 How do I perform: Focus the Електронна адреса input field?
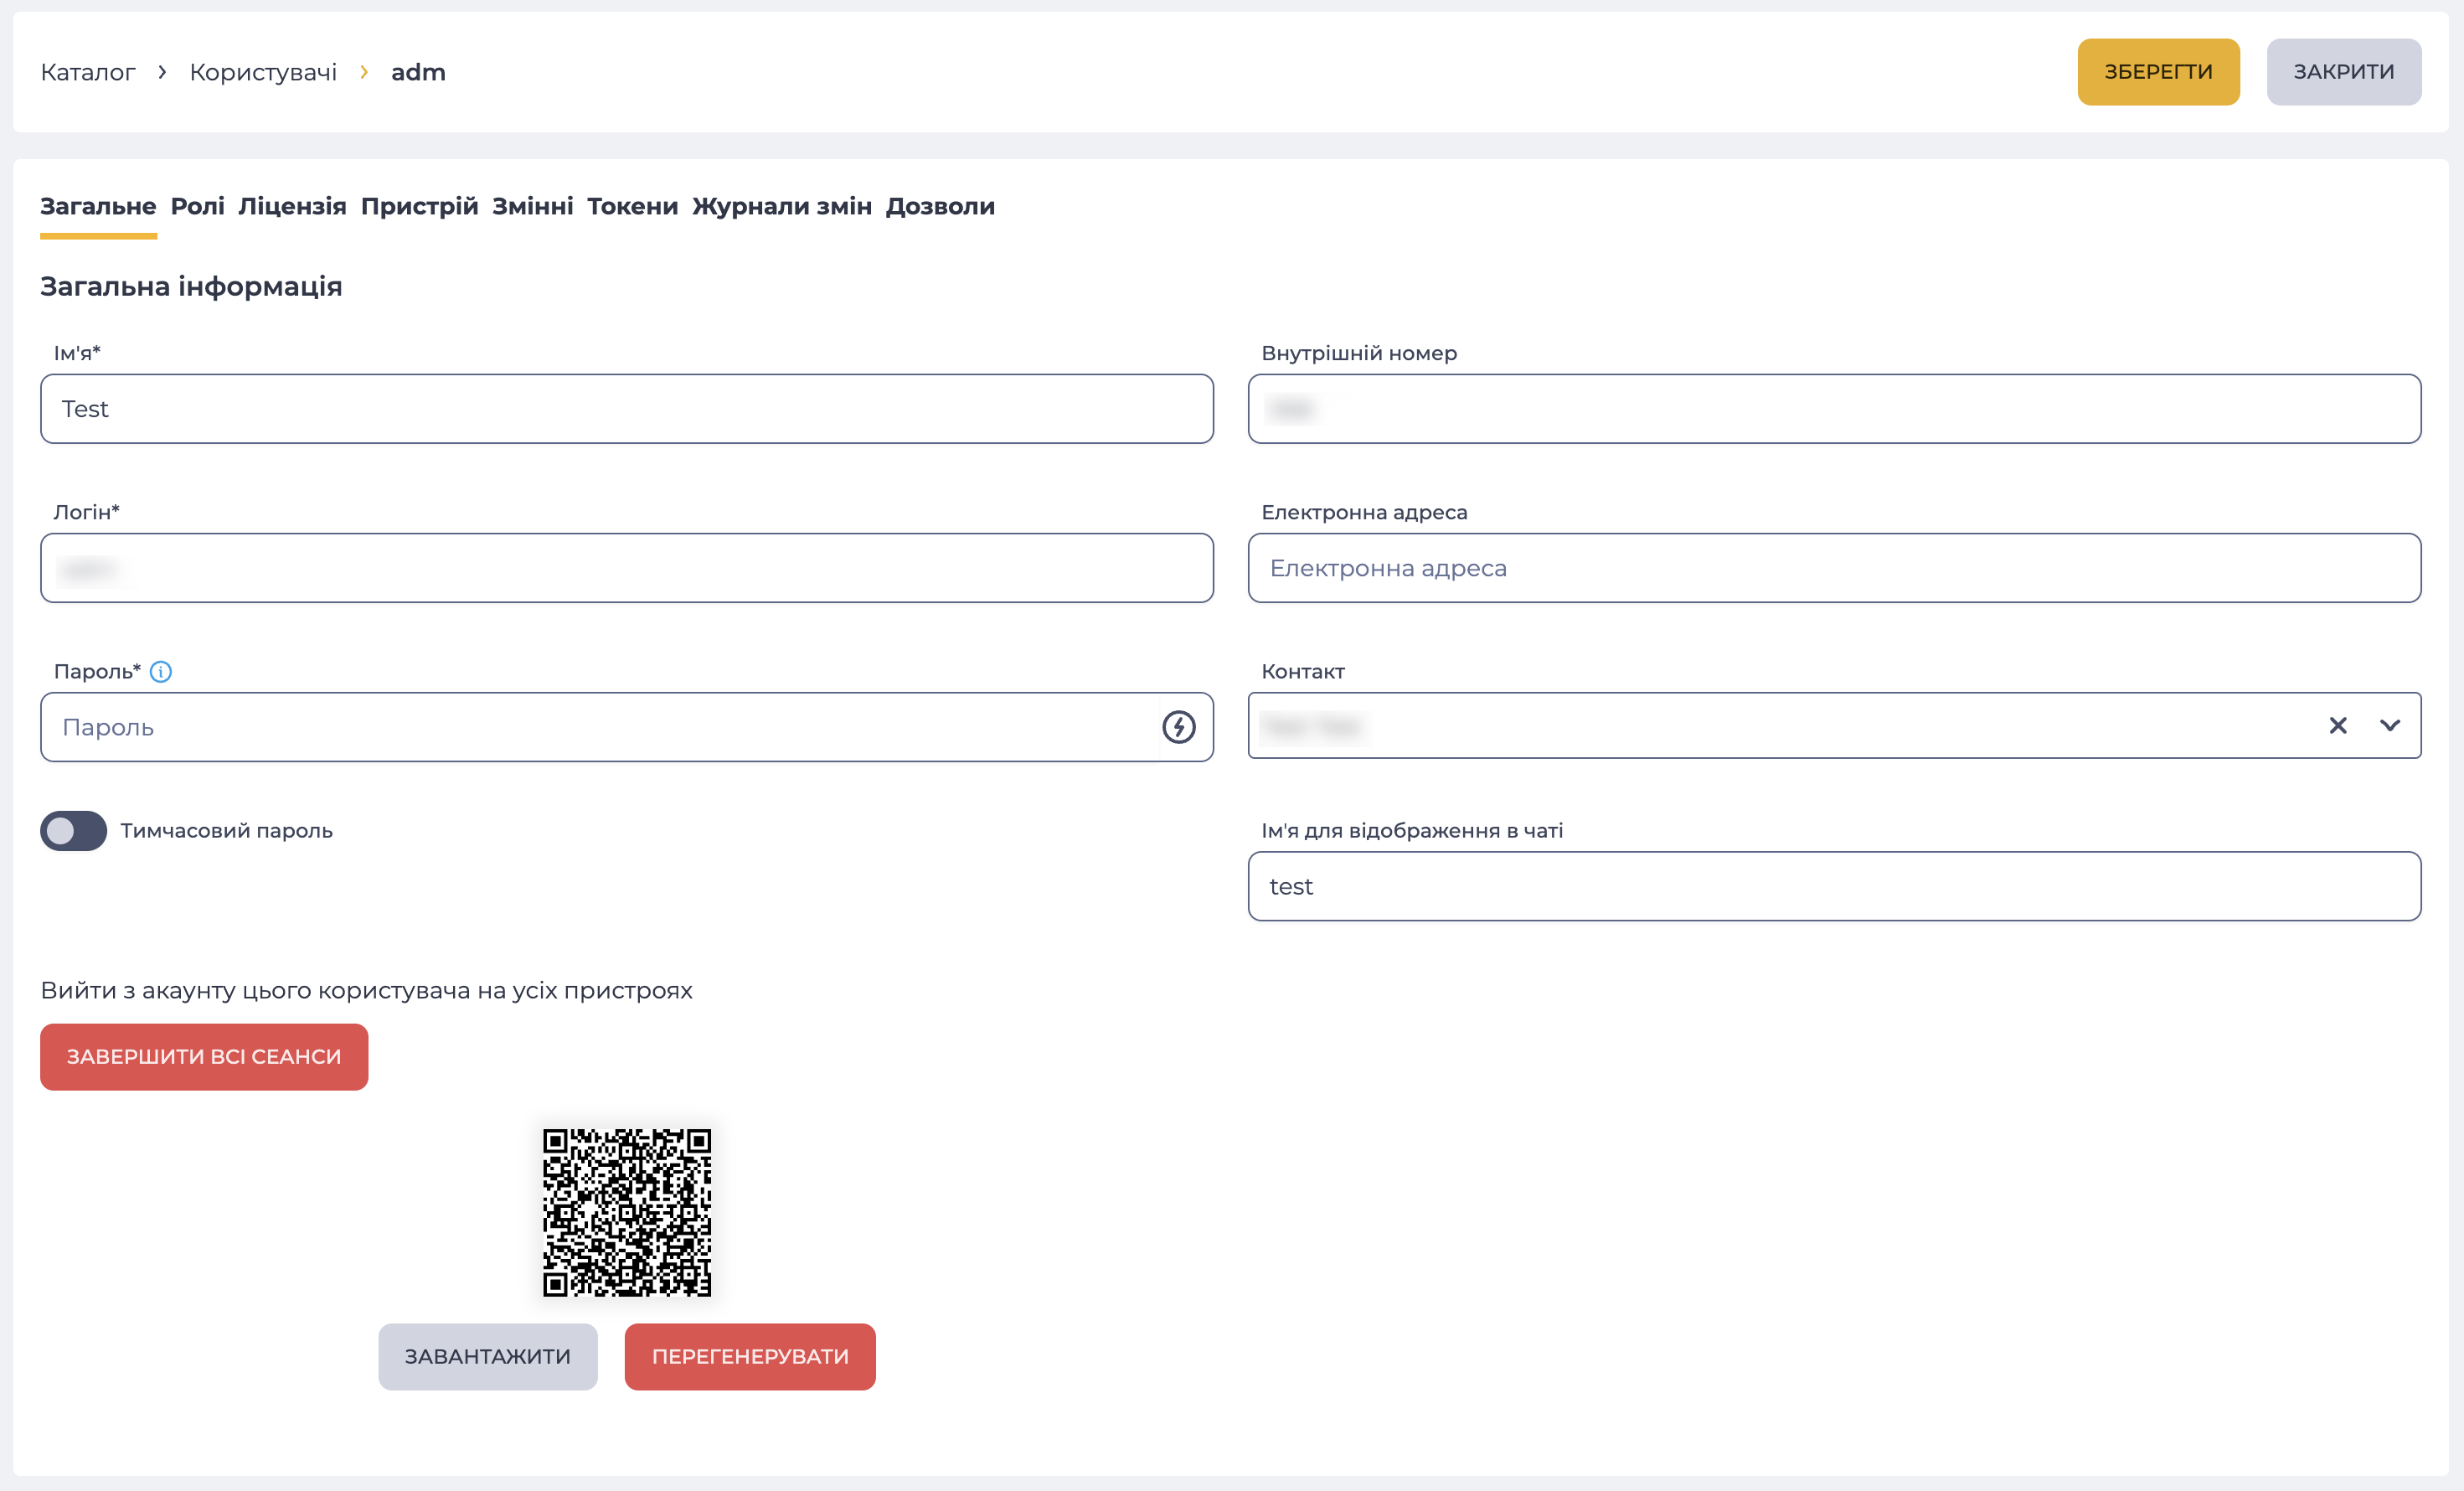click(1834, 568)
